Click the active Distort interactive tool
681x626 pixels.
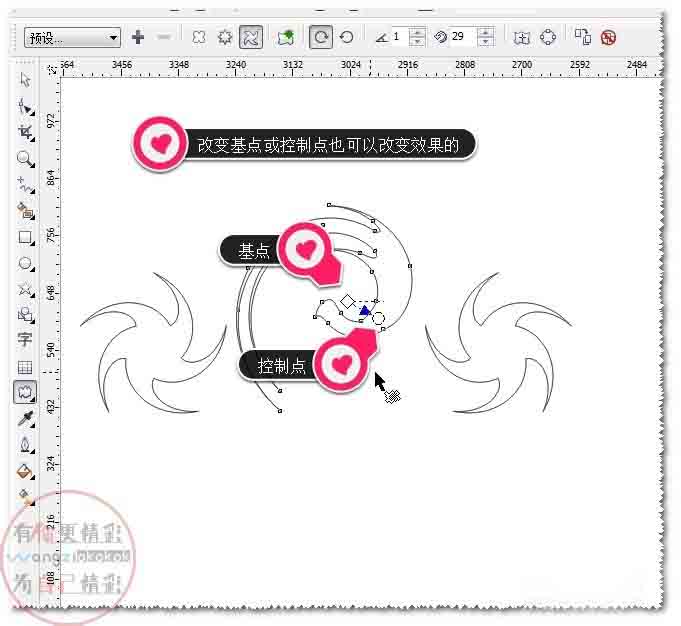[x=25, y=392]
